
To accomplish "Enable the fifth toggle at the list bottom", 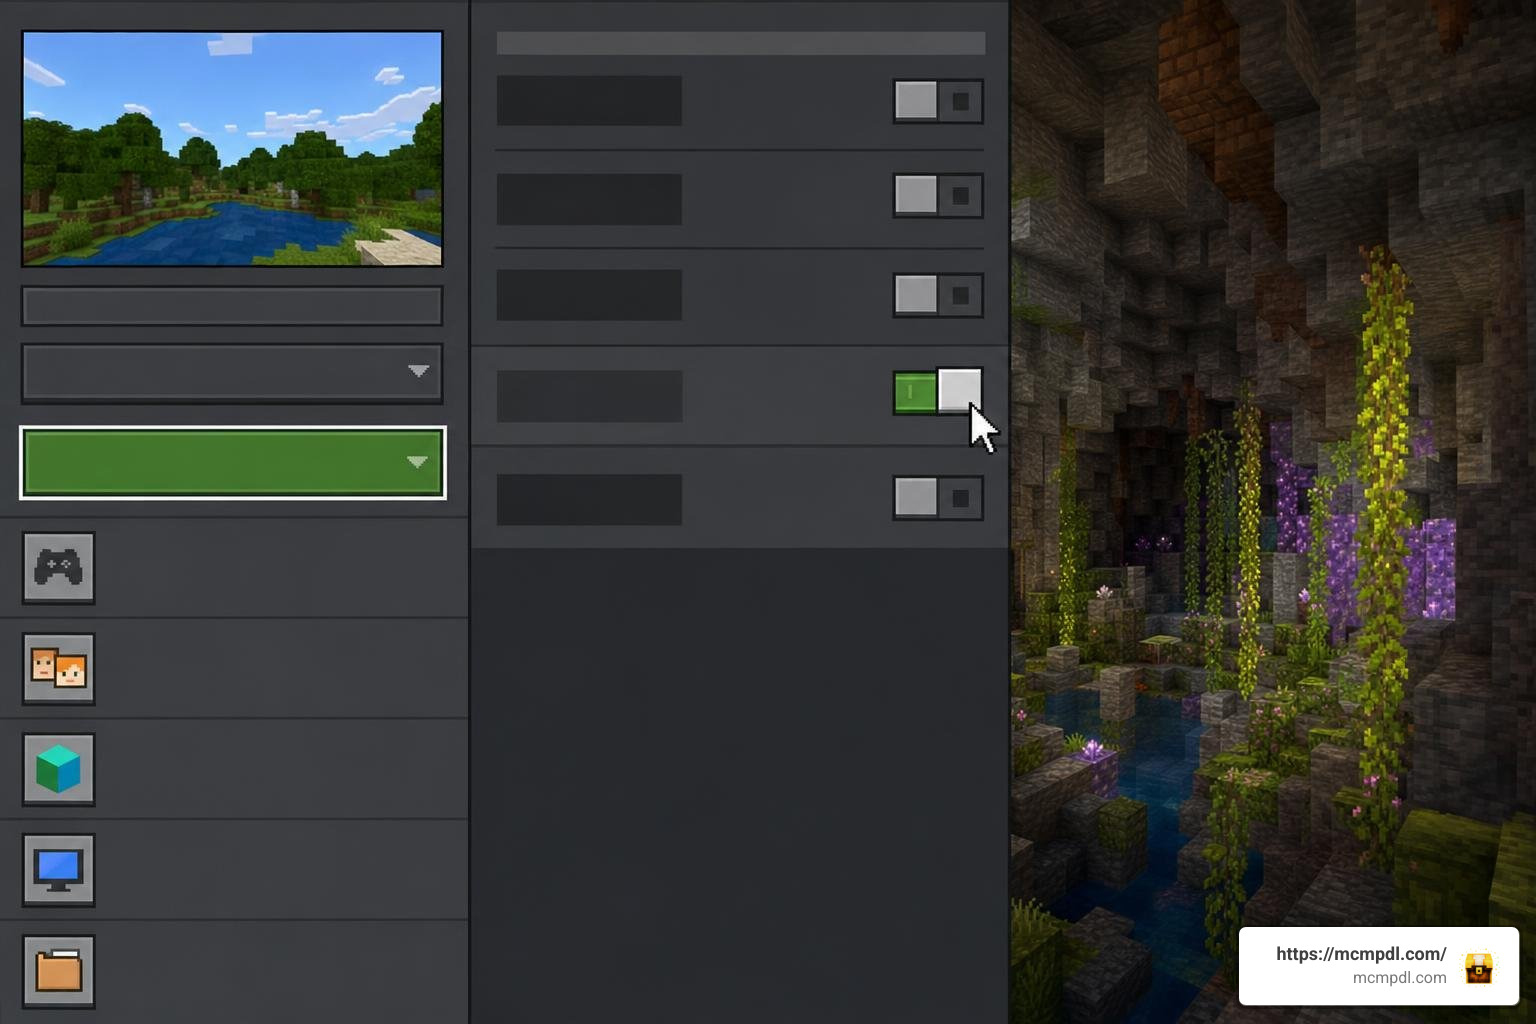I will (x=938, y=498).
